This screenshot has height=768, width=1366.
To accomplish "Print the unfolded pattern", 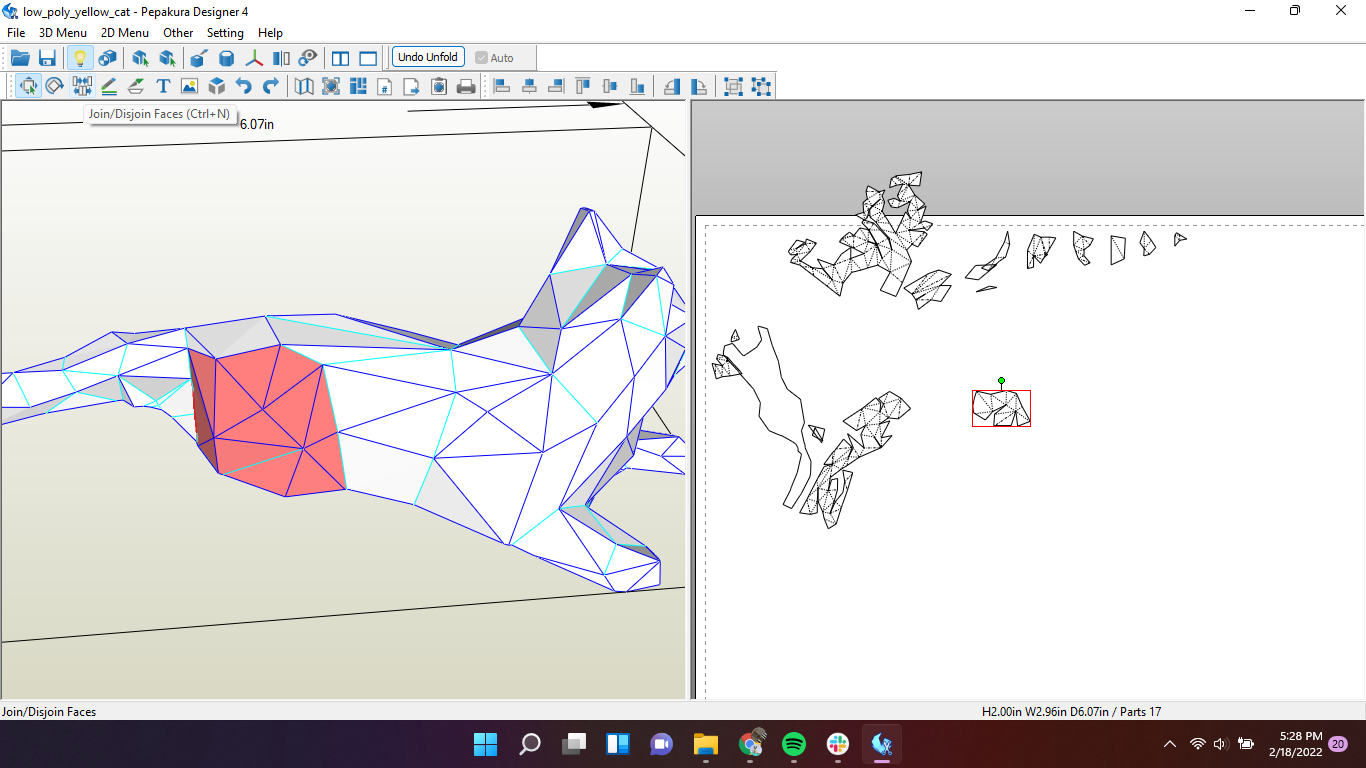I will [x=466, y=86].
